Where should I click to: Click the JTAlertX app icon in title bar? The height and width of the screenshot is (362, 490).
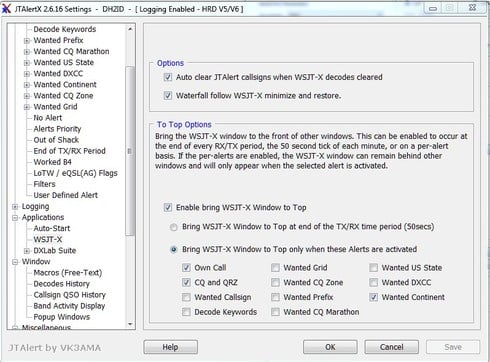[6, 9]
